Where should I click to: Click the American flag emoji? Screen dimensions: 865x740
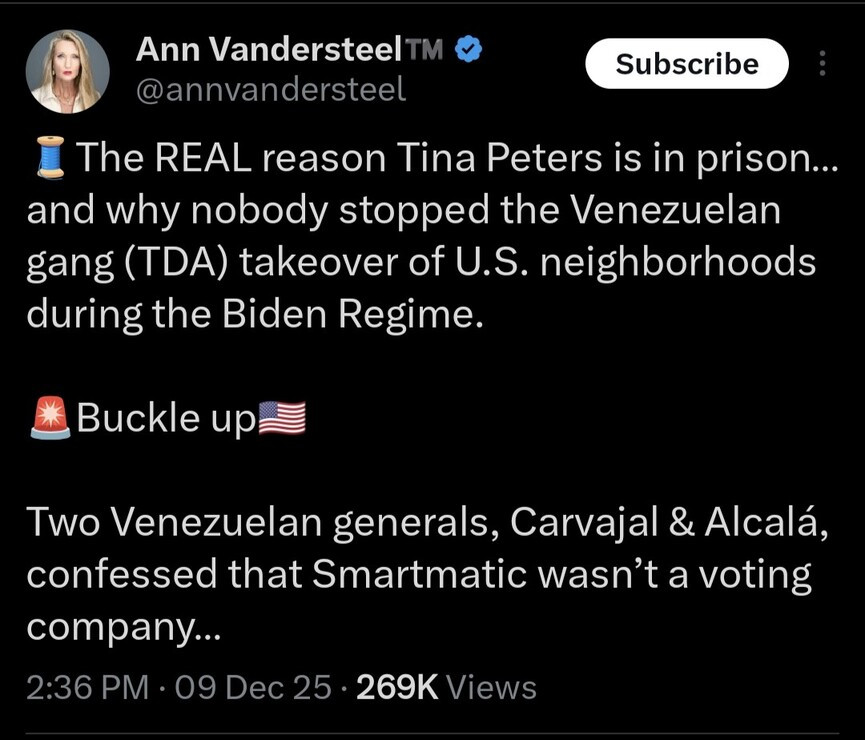click(x=282, y=417)
